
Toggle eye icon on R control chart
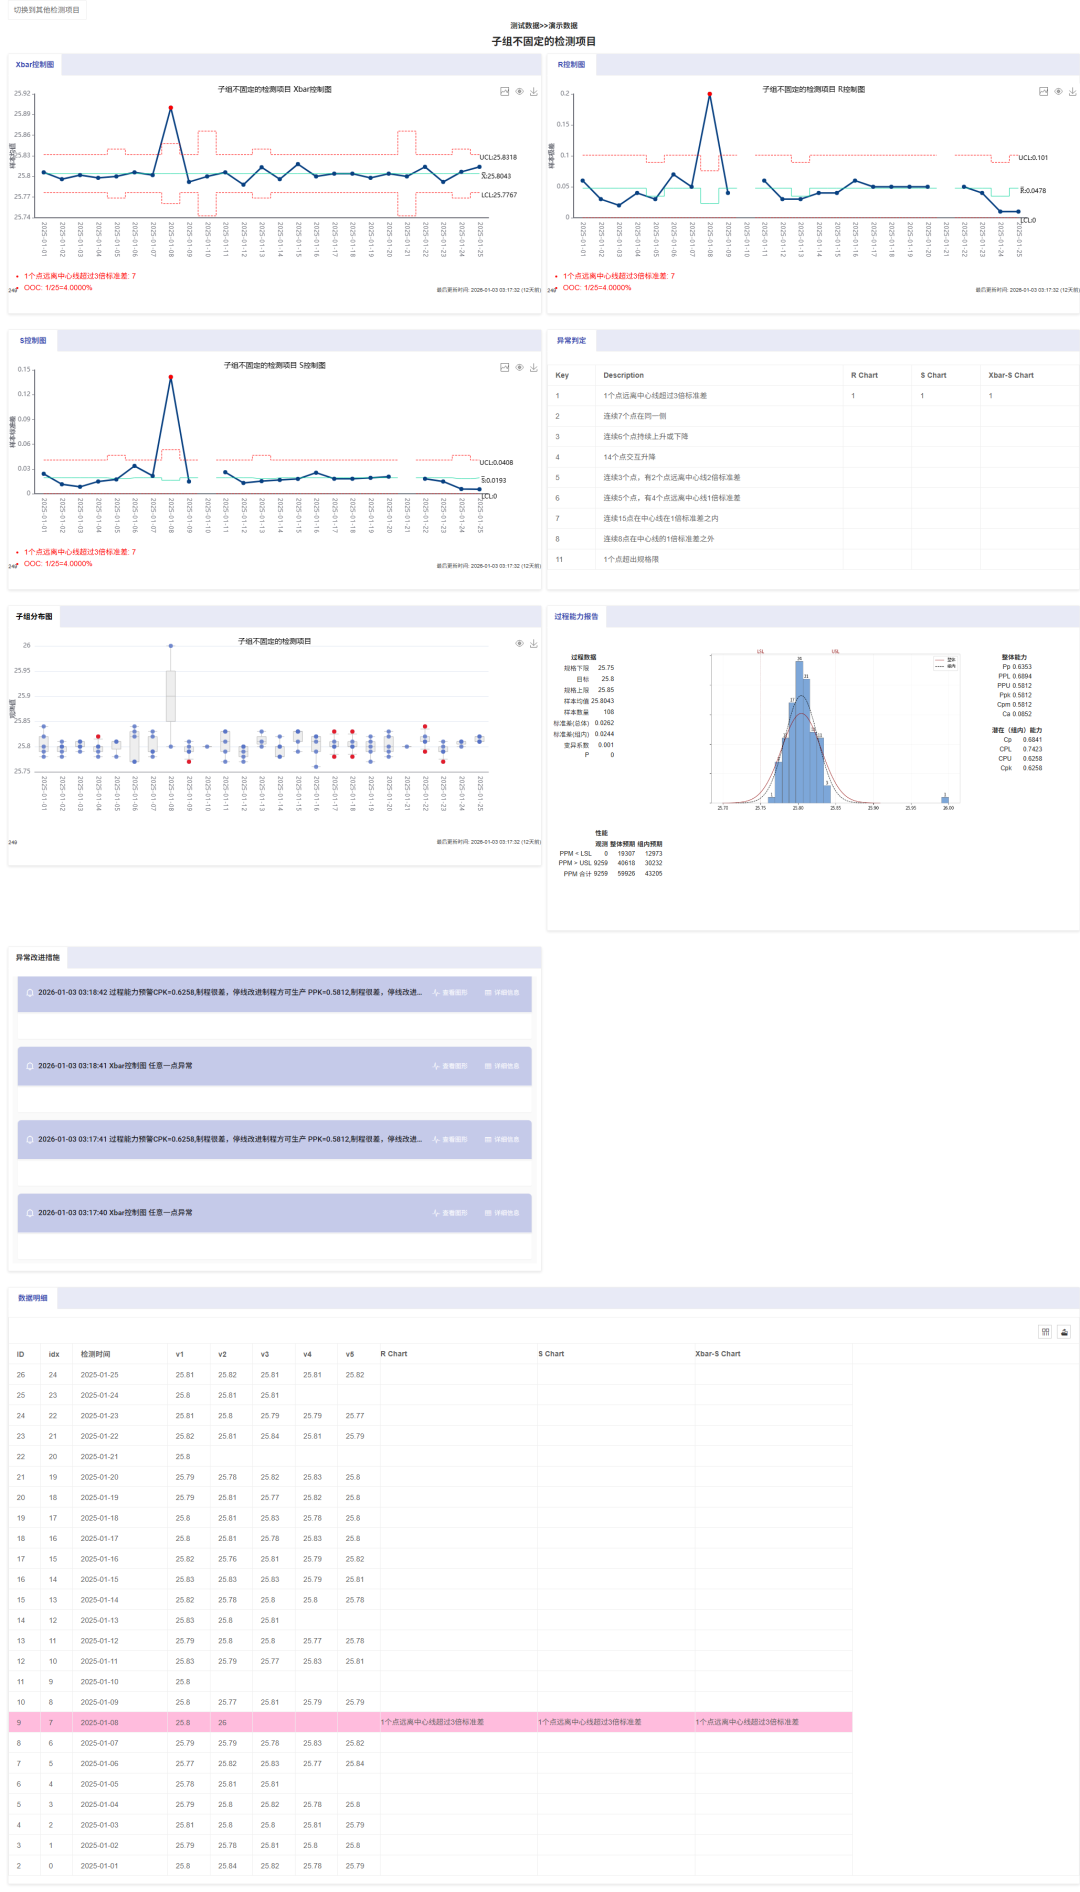(x=1058, y=91)
